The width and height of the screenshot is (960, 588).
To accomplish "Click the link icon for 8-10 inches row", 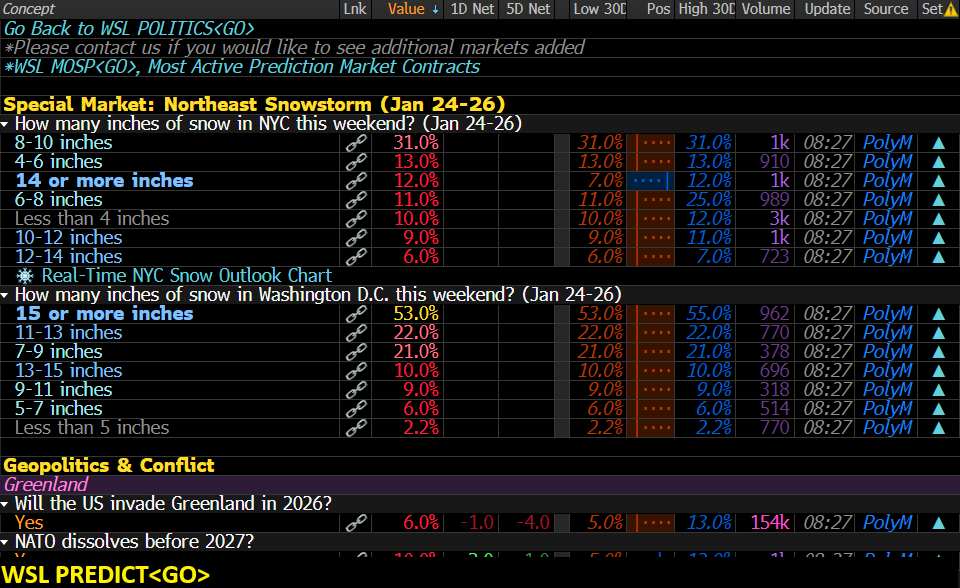I will (x=356, y=143).
